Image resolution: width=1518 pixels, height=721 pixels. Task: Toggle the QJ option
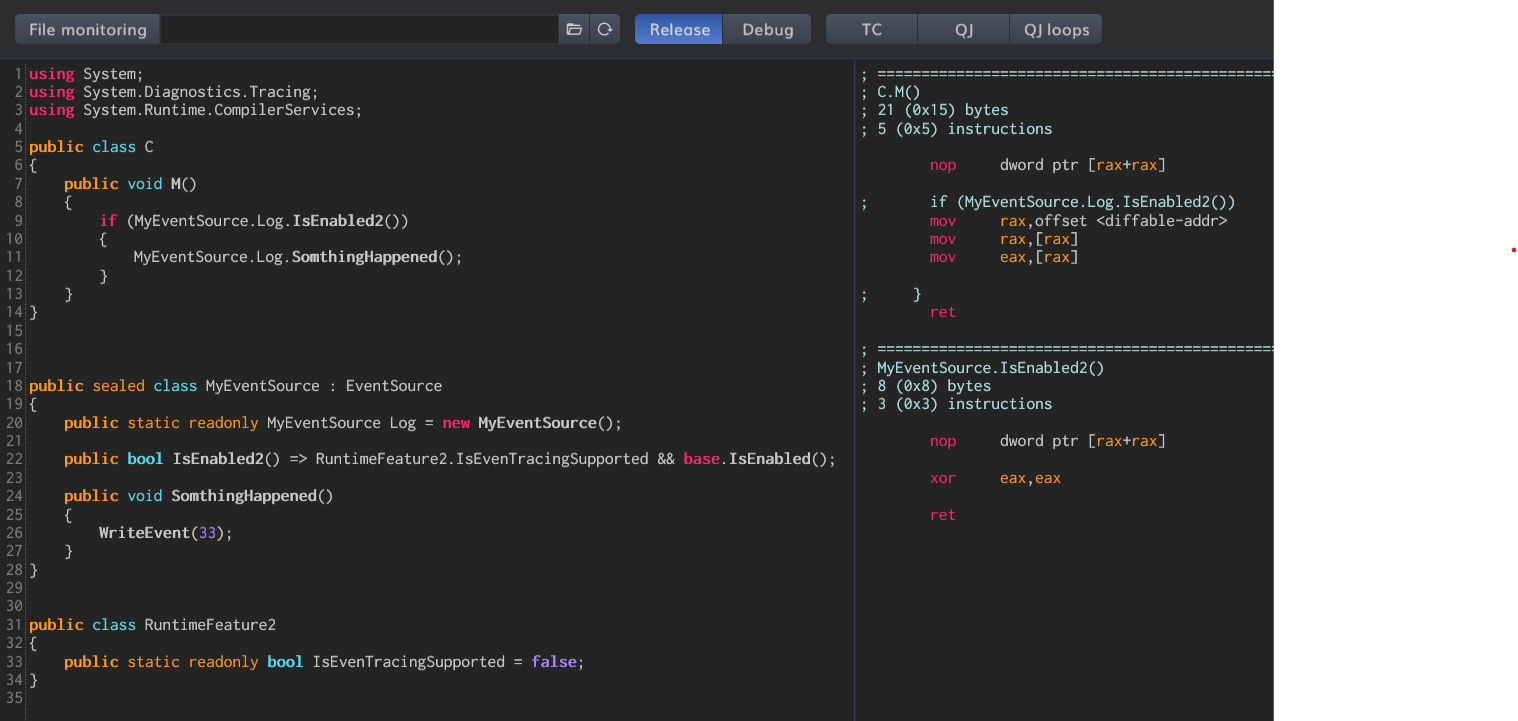coord(964,29)
